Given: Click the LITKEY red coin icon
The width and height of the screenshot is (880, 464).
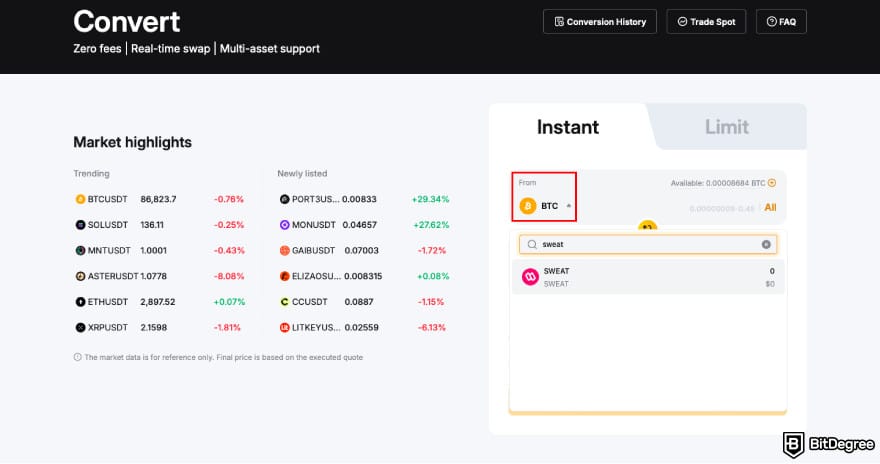Looking at the screenshot, I should (285, 328).
